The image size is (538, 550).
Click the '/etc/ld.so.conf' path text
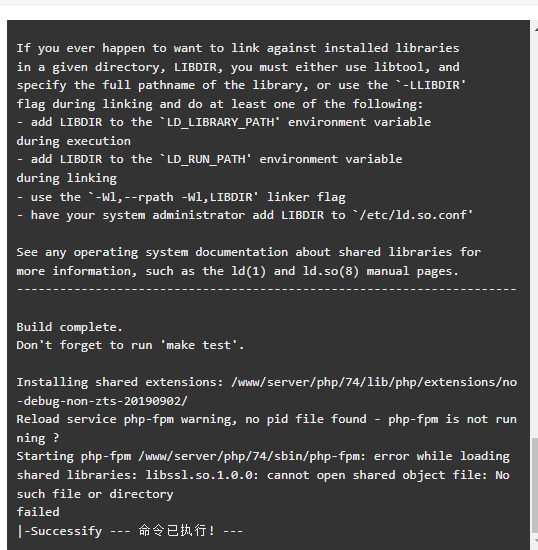tap(413, 215)
